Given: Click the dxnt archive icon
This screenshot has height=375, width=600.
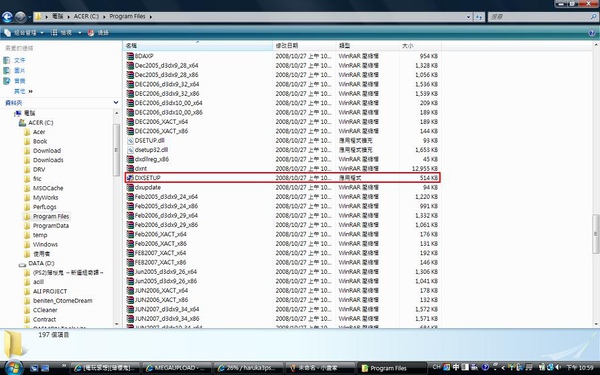Looking at the screenshot, I should point(130,168).
